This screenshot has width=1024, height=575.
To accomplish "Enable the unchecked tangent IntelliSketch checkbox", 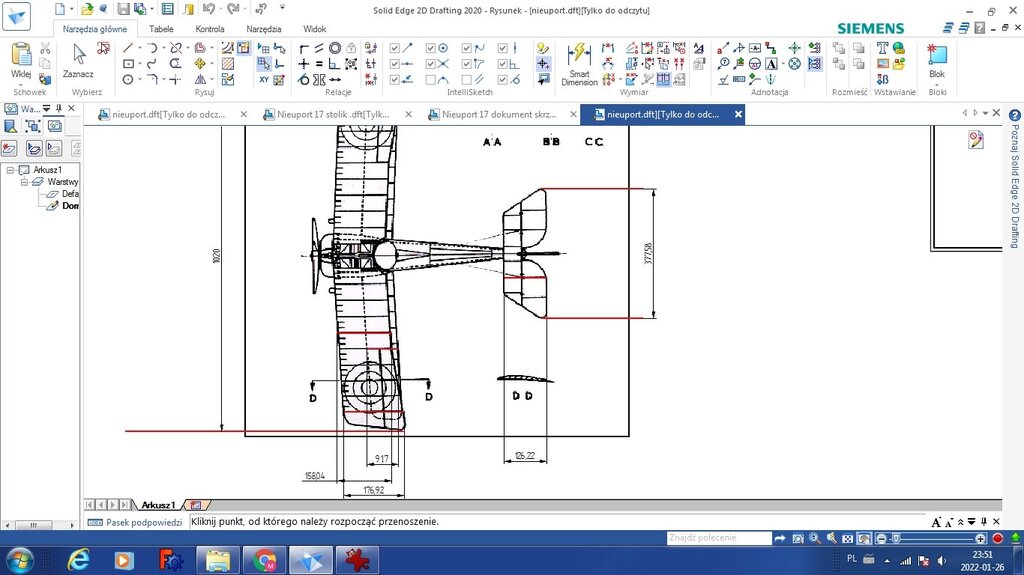I will [431, 80].
